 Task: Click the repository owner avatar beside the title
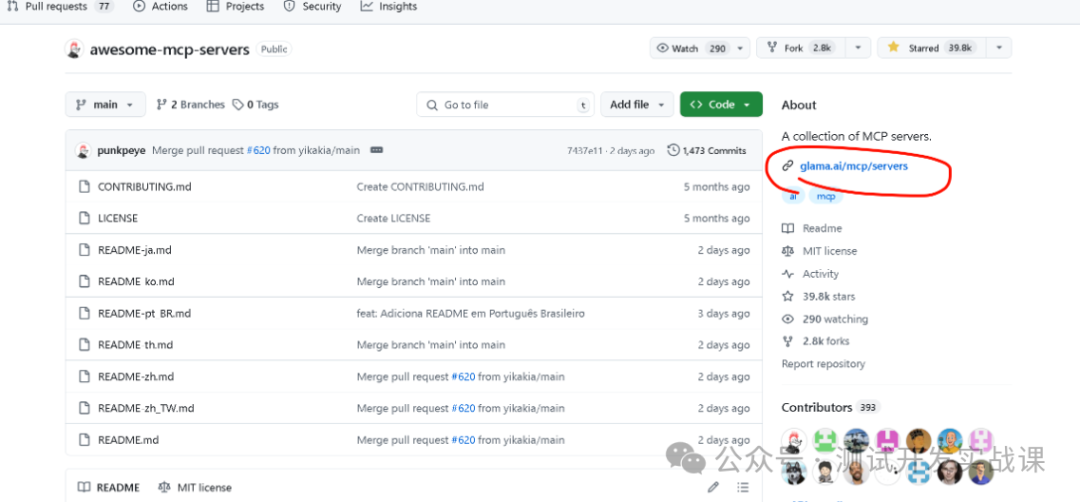pos(74,50)
